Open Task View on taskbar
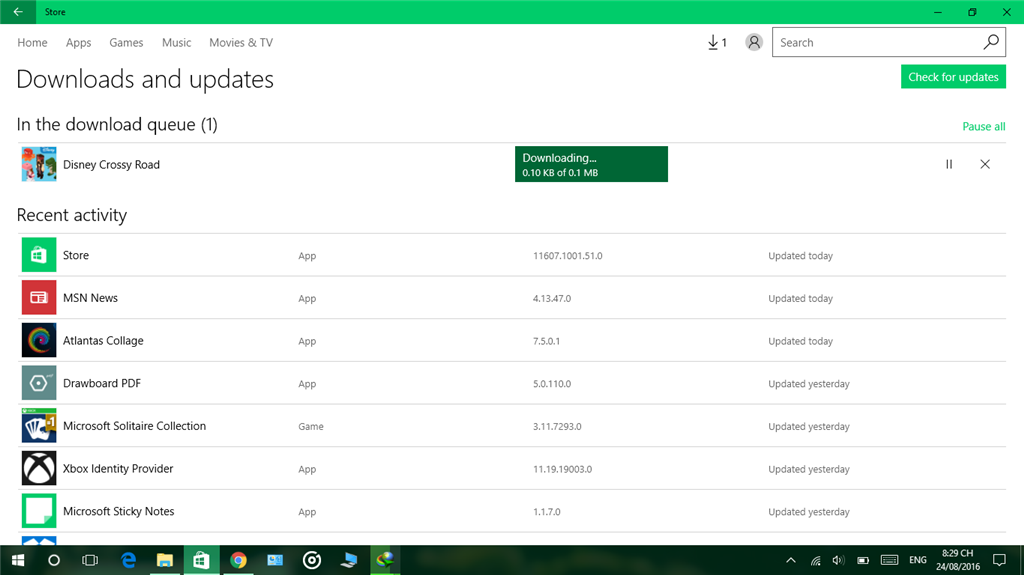 90,560
